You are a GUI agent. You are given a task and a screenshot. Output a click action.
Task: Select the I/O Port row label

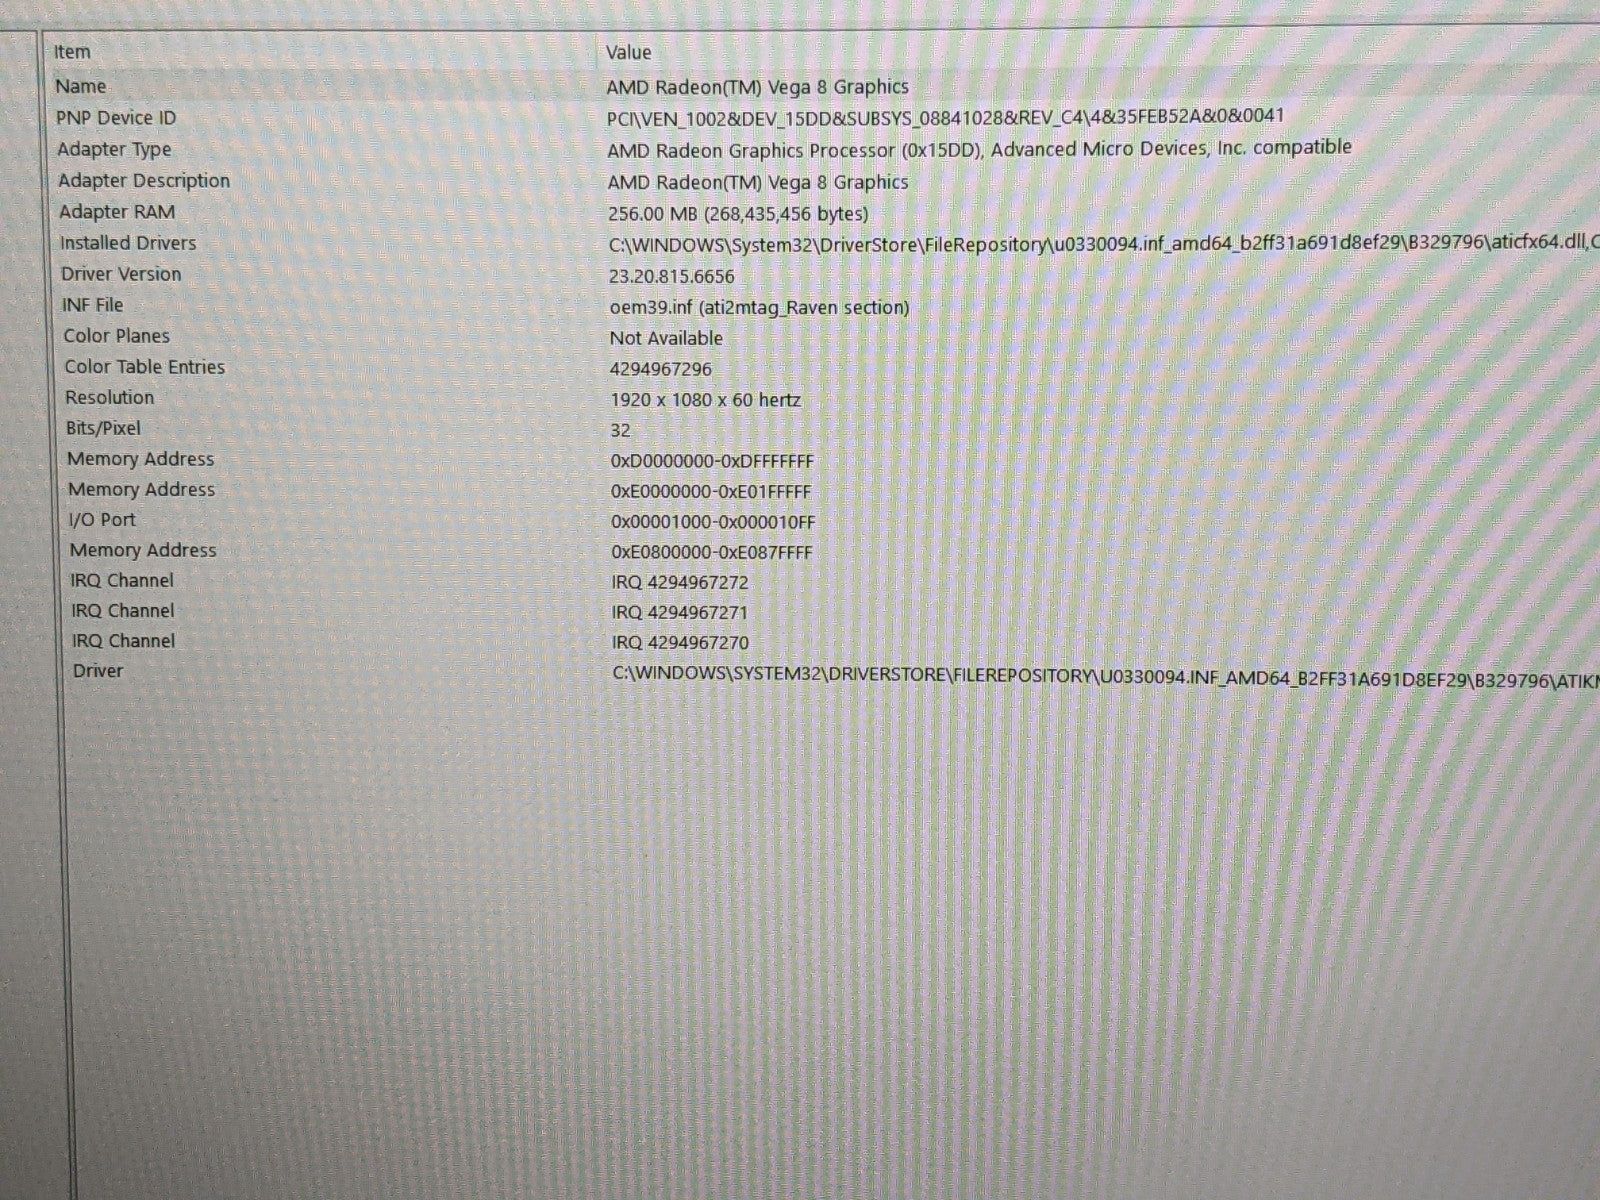pos(102,520)
